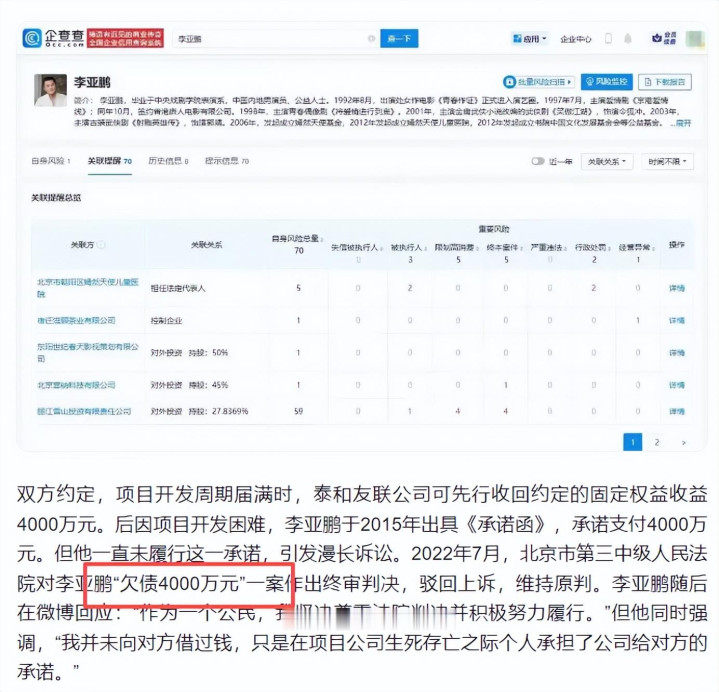Open 详情 for 持股 27.8369% row
Viewport: 719px width, 692px height.
tap(677, 411)
